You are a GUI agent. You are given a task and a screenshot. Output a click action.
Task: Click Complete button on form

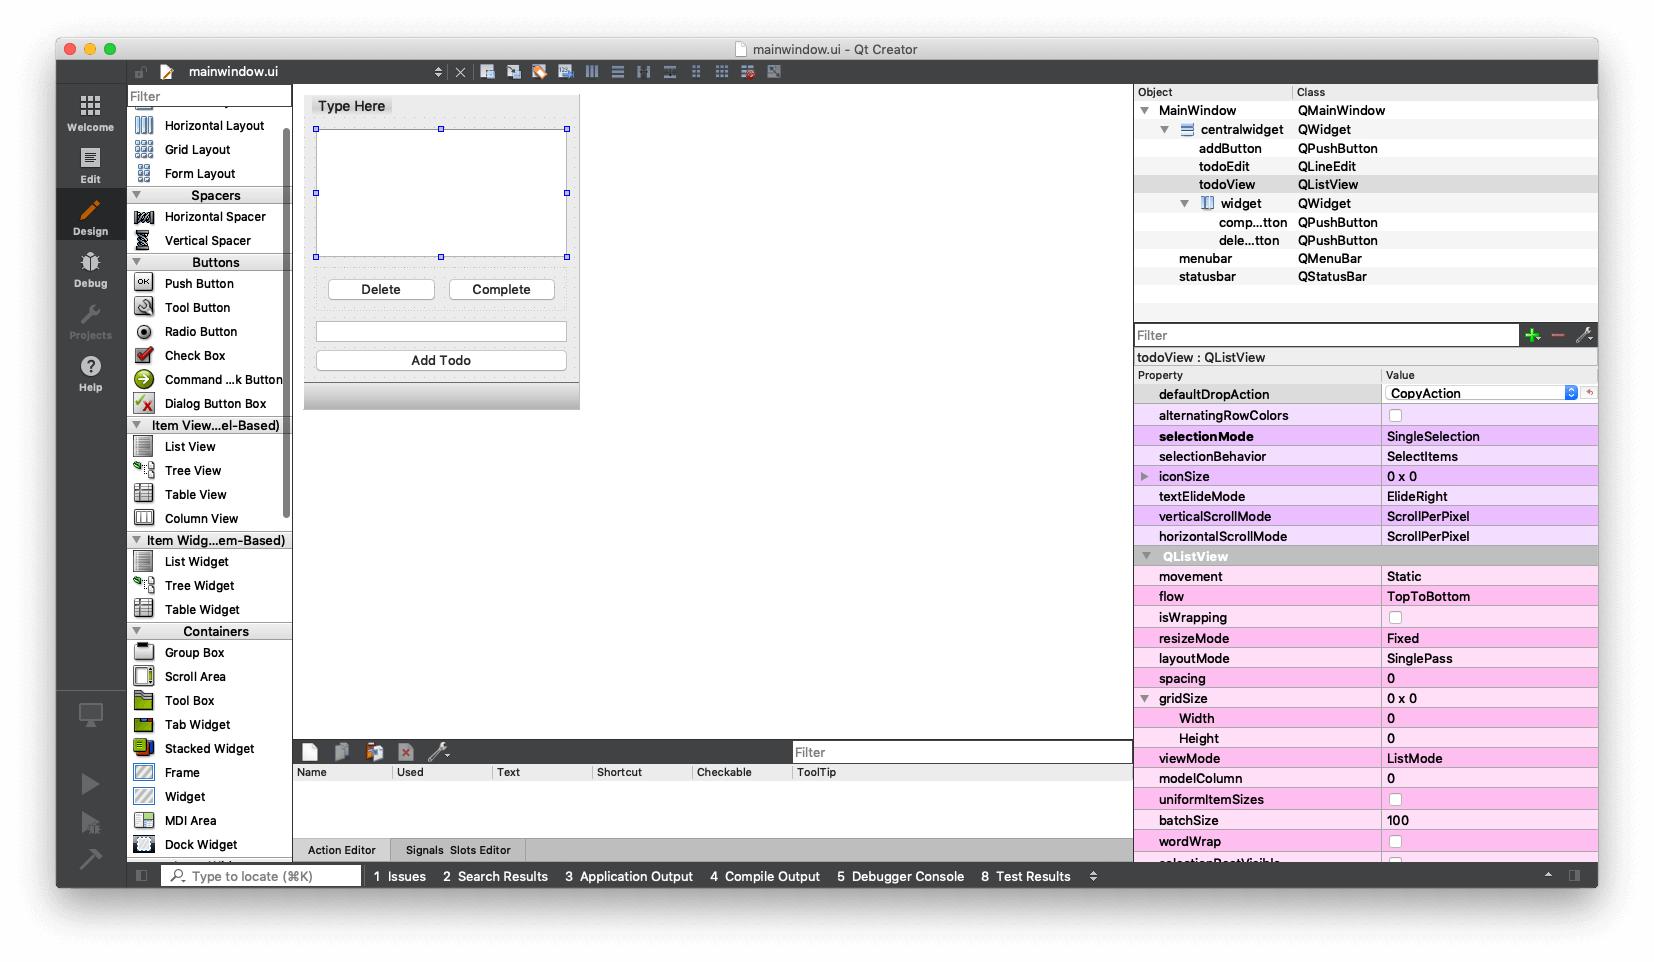click(502, 289)
